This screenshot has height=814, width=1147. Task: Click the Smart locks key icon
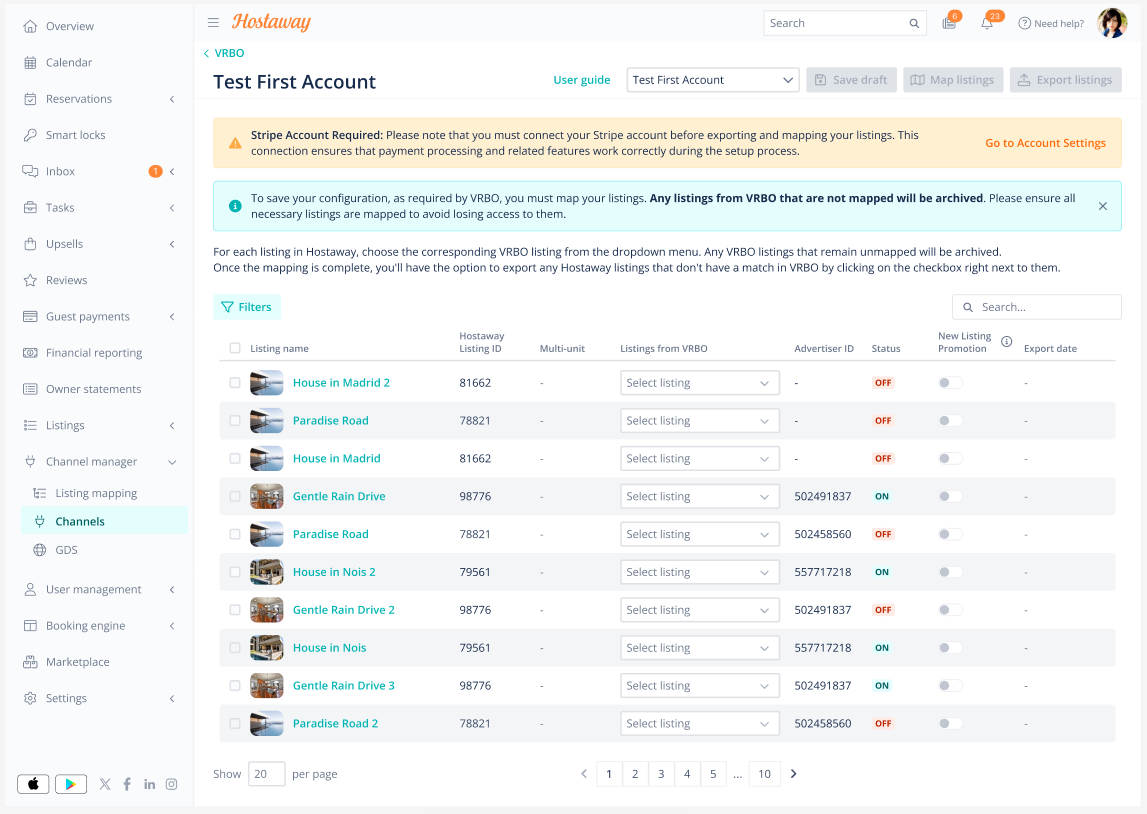30,135
